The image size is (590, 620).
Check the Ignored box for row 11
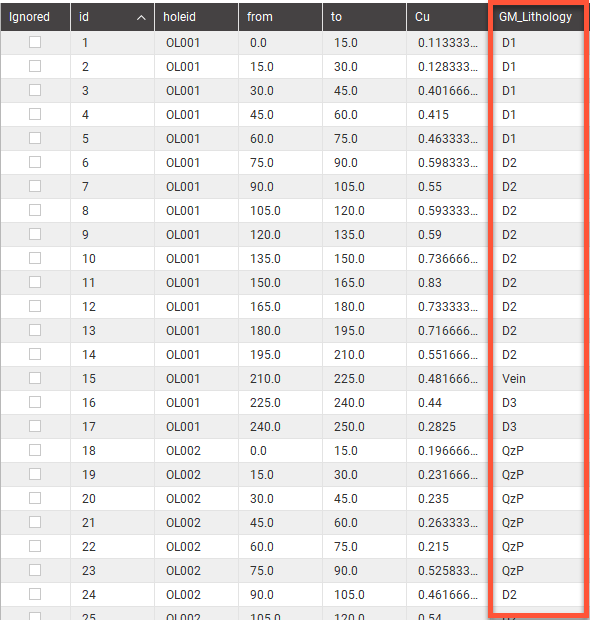pos(35,282)
